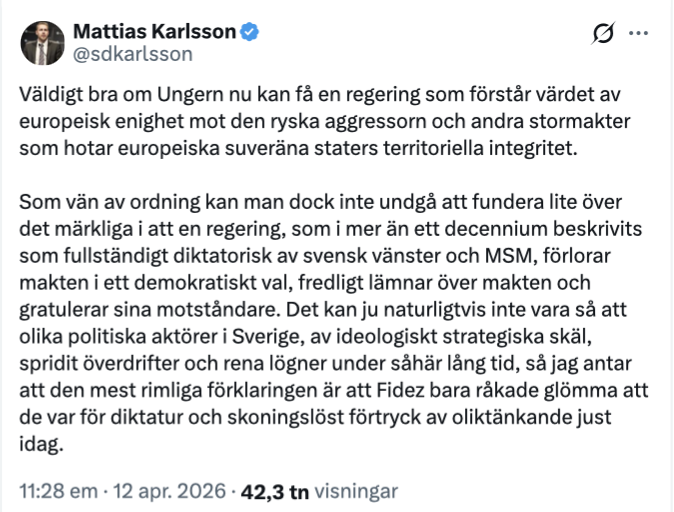674x512 pixels.
Task: Click the 11:28 em timestamp
Action: [x=61, y=492]
